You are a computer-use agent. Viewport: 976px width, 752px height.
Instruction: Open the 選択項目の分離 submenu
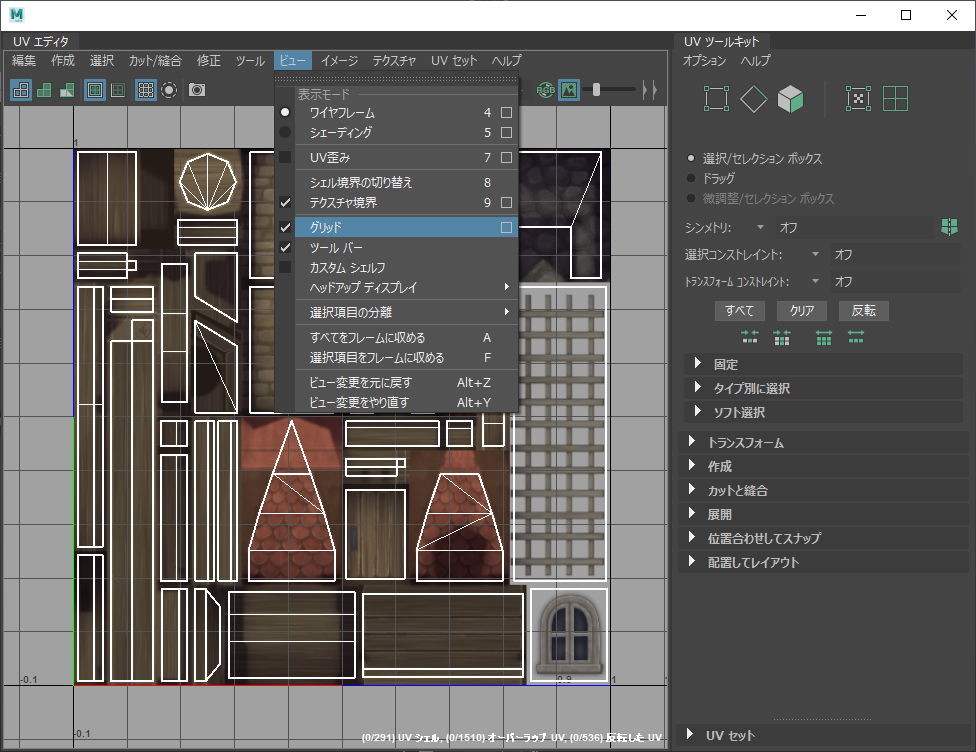(396, 312)
